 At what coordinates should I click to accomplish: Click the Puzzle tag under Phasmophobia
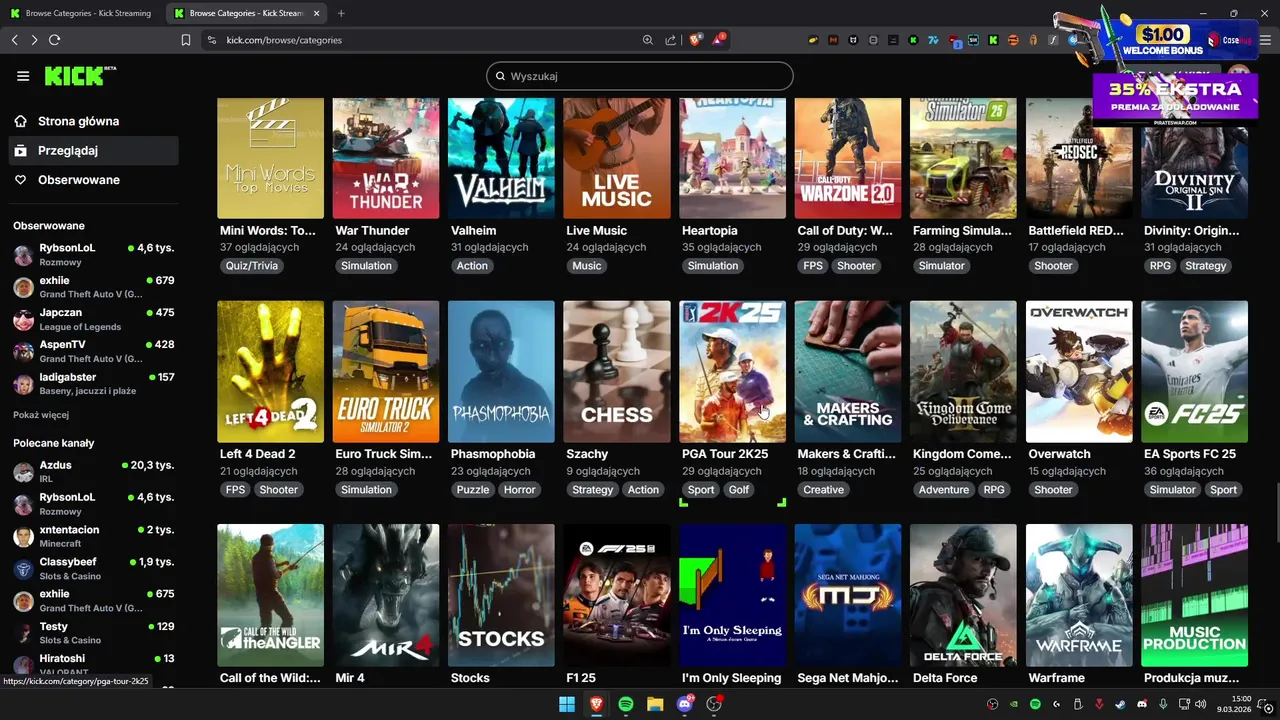pos(473,490)
